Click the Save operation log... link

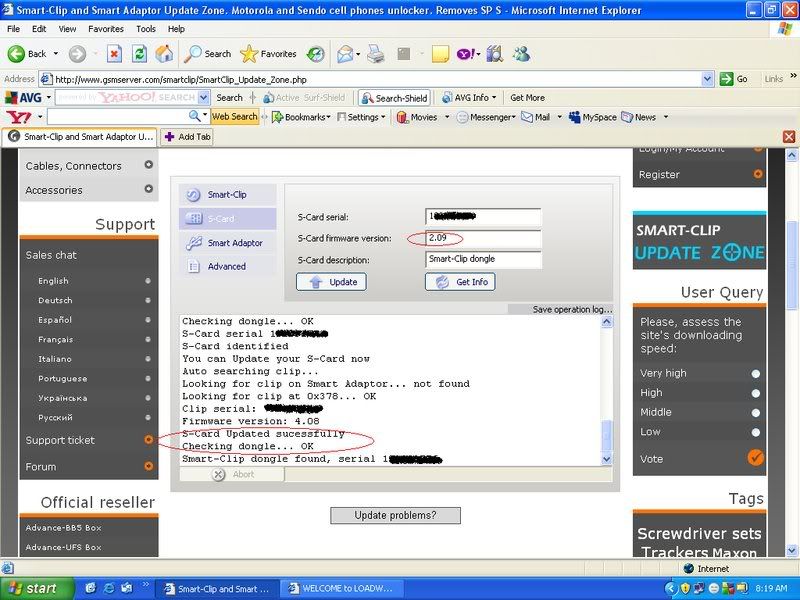coord(572,309)
